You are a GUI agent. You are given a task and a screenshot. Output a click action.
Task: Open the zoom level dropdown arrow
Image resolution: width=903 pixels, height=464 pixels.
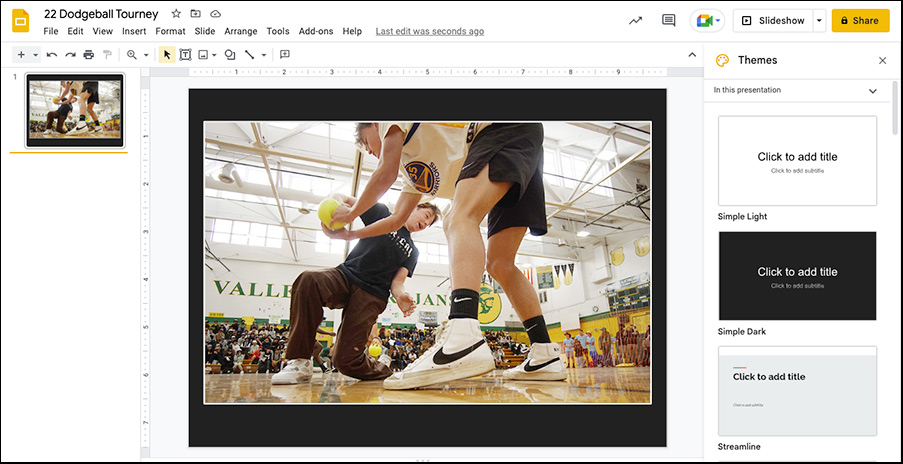pos(146,55)
